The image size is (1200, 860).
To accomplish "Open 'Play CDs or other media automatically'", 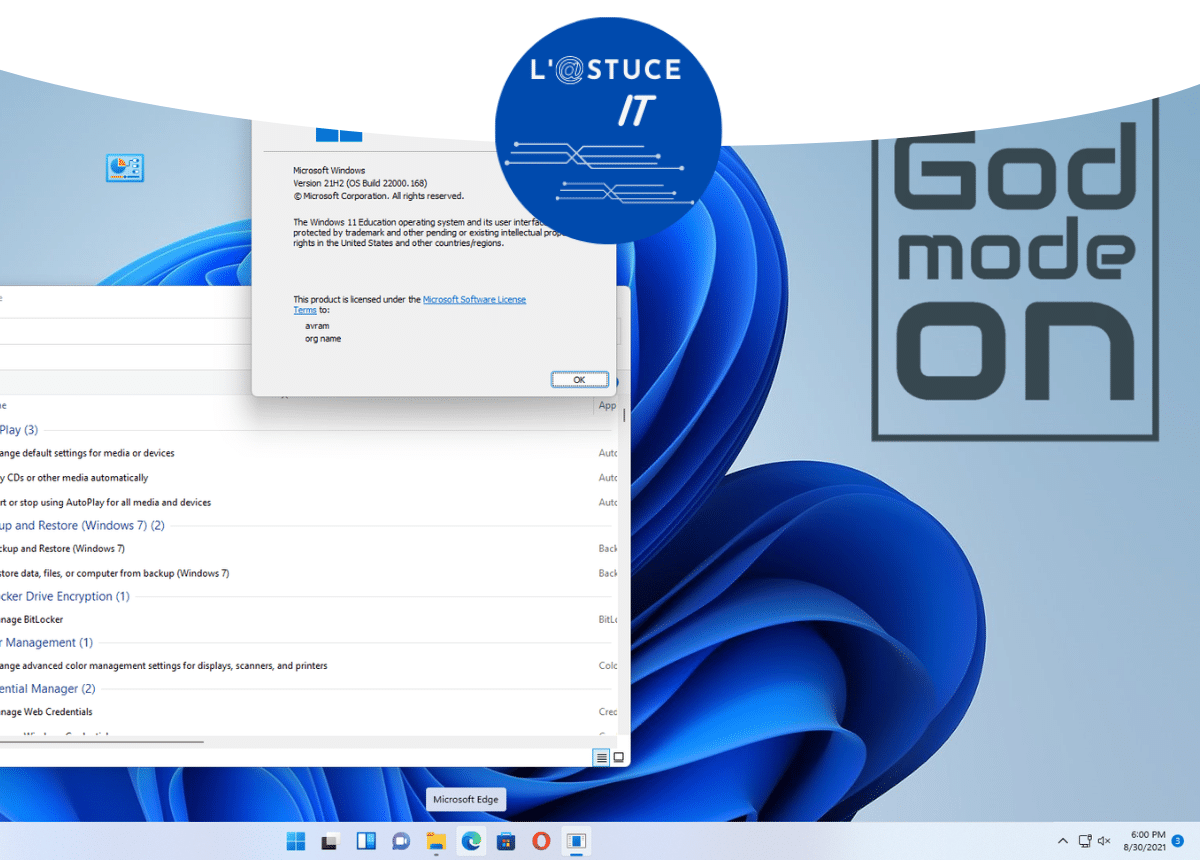I will (x=74, y=478).
